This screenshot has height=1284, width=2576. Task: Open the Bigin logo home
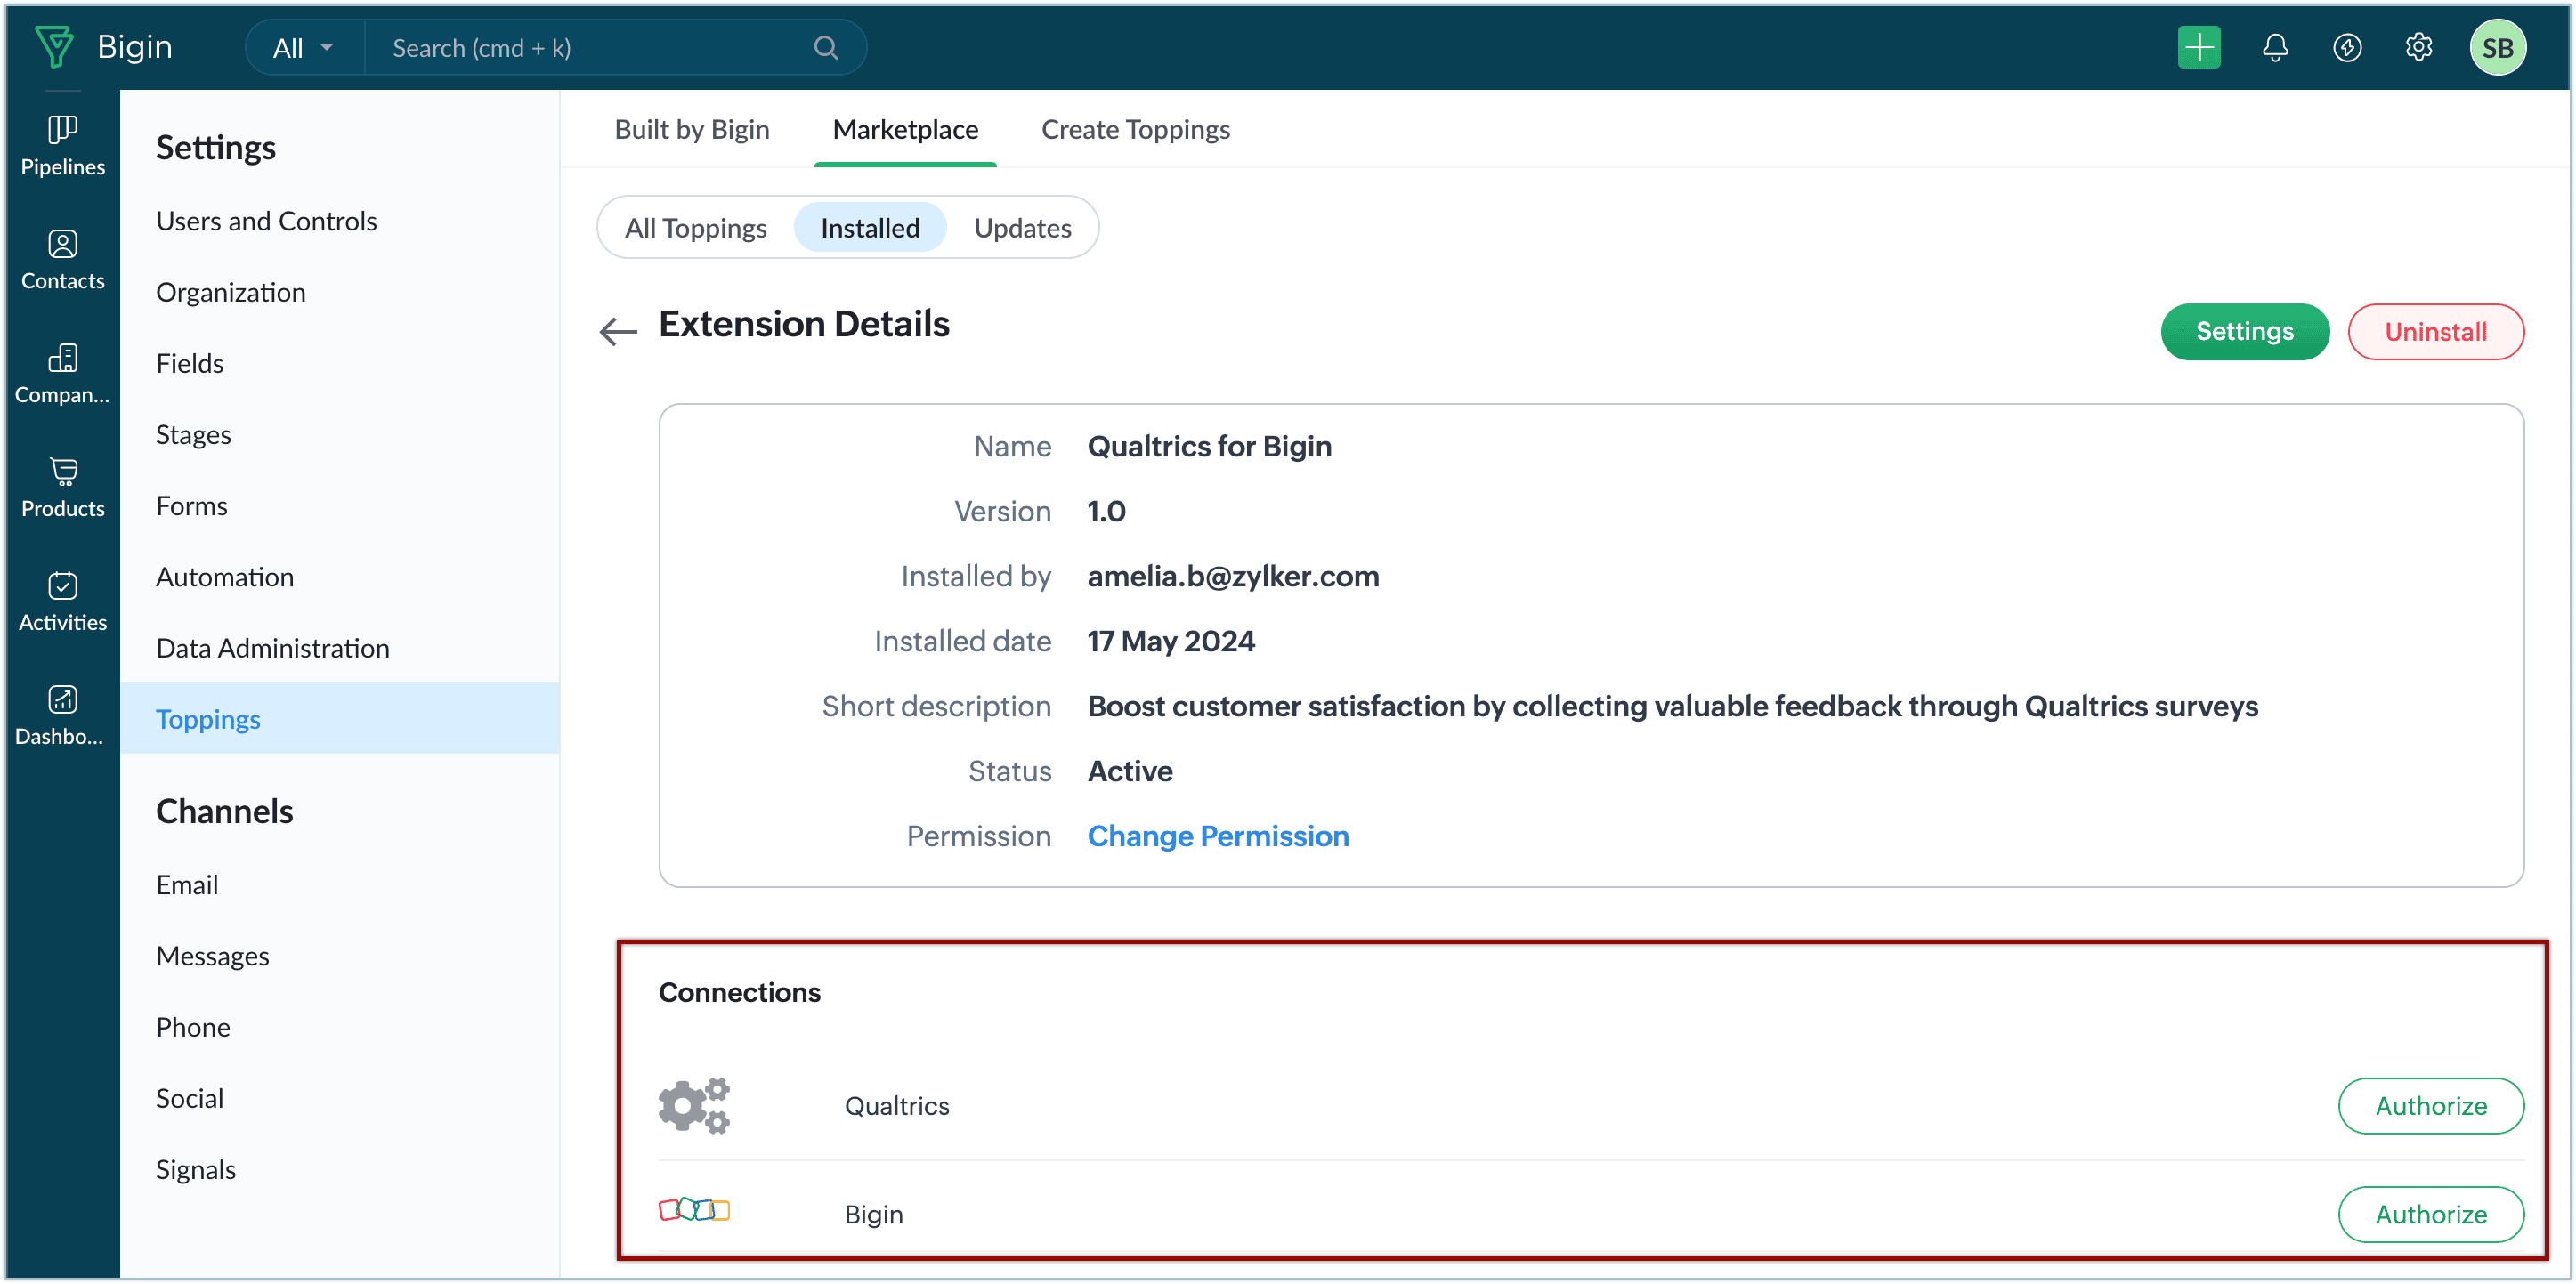tap(104, 47)
